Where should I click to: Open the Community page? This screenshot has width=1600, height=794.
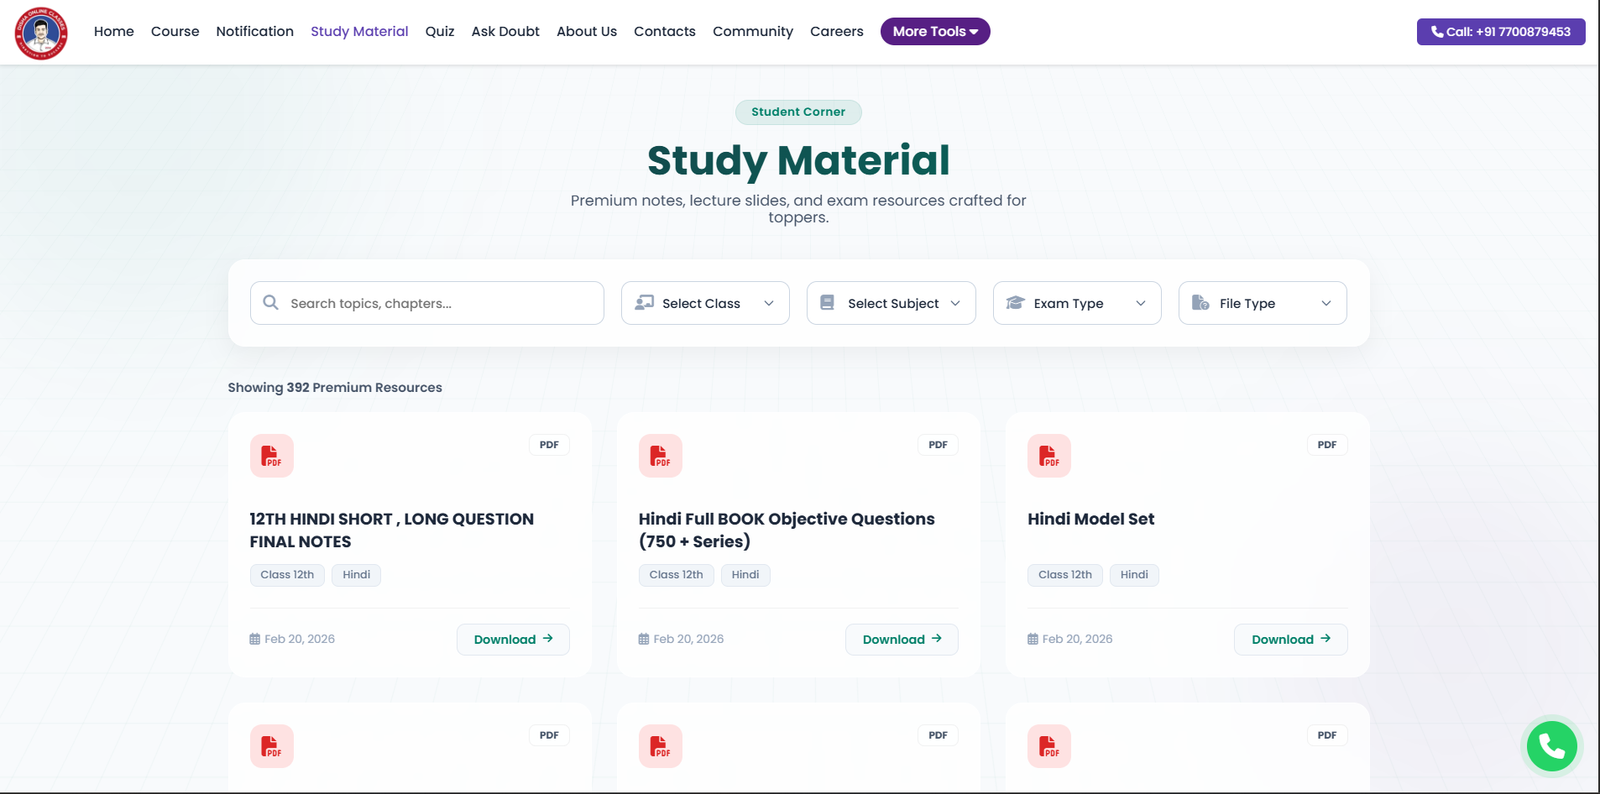click(753, 31)
